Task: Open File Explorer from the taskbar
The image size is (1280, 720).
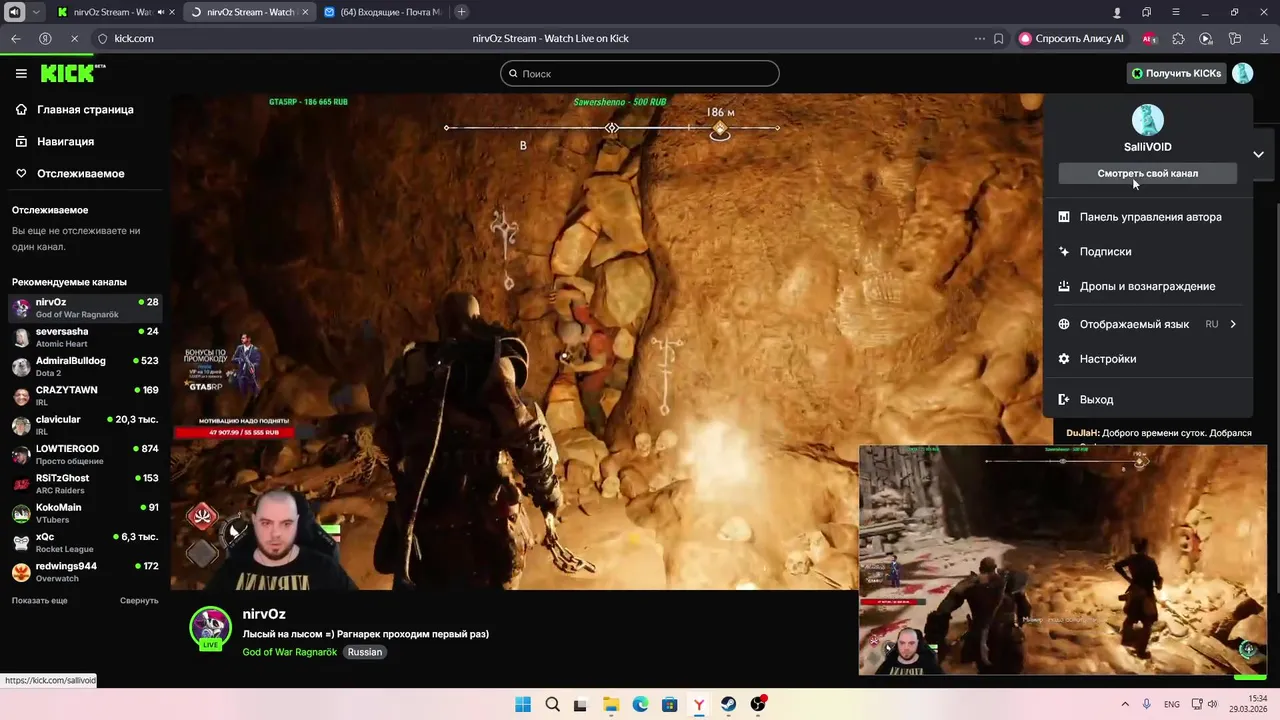Action: (x=611, y=704)
